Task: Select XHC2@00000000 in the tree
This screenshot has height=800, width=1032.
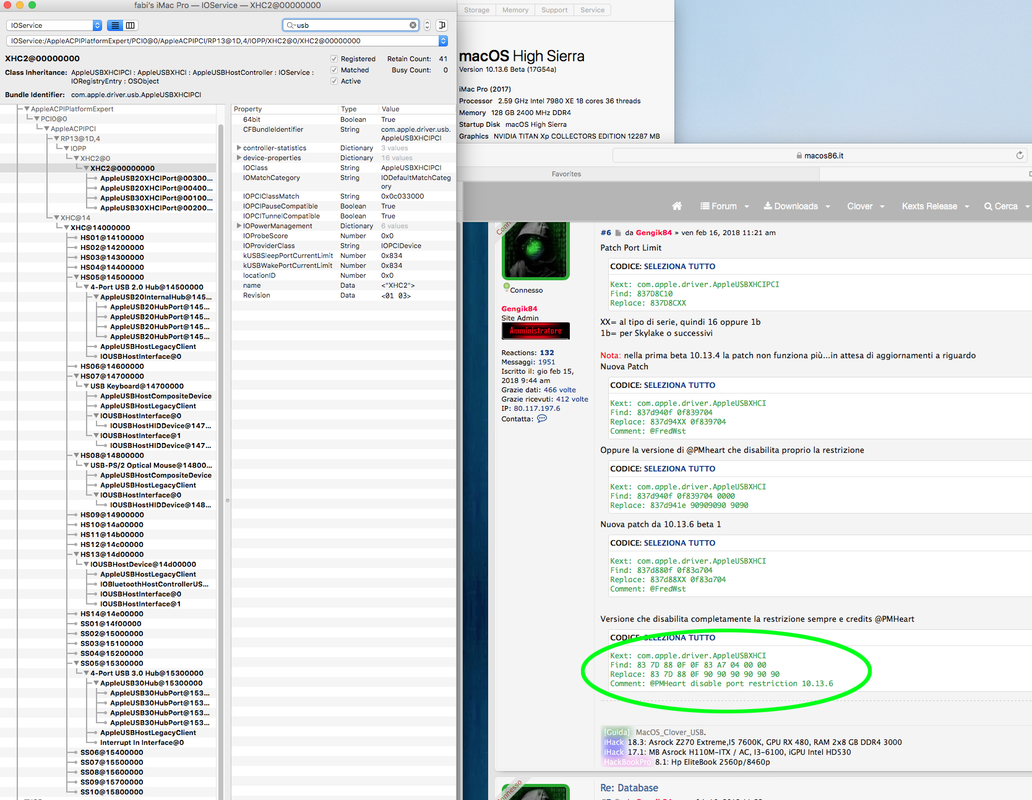Action: [122, 168]
